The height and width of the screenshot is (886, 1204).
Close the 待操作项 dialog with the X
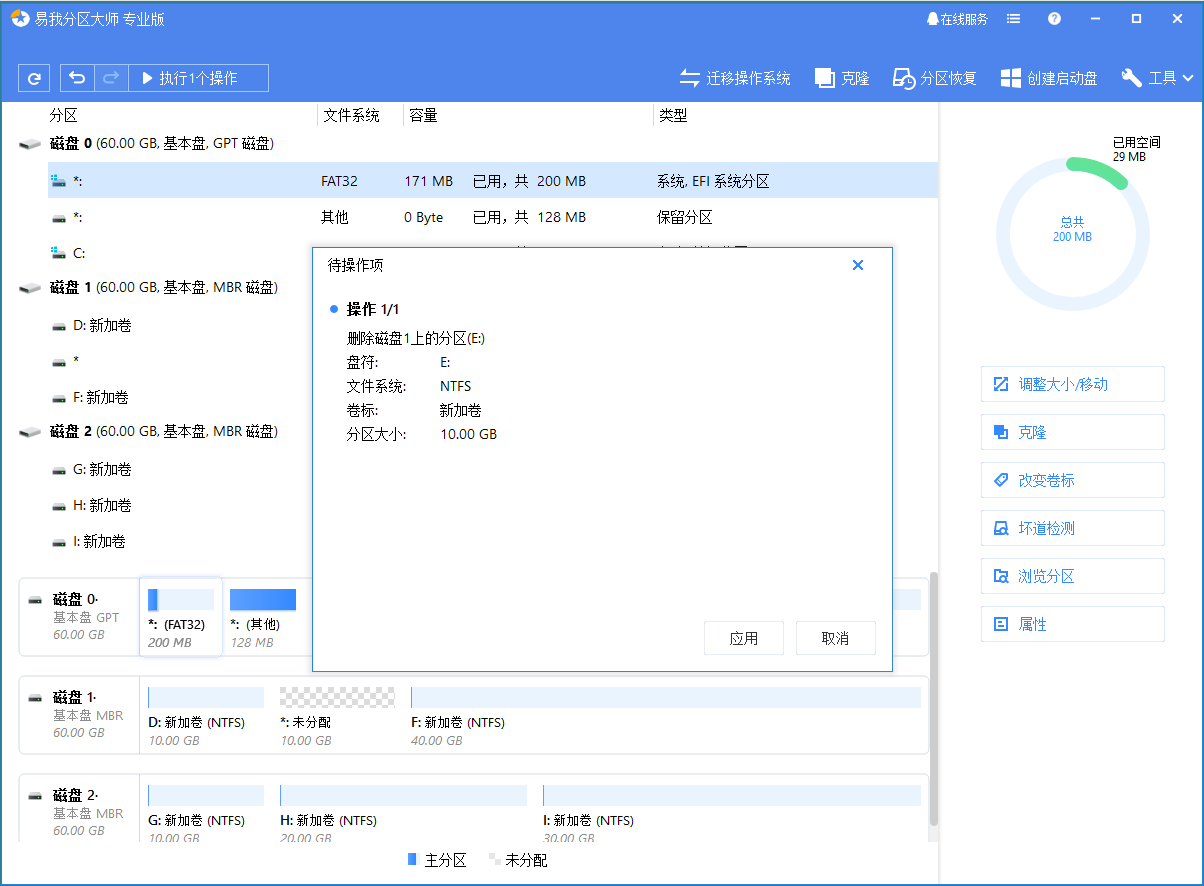tap(858, 265)
